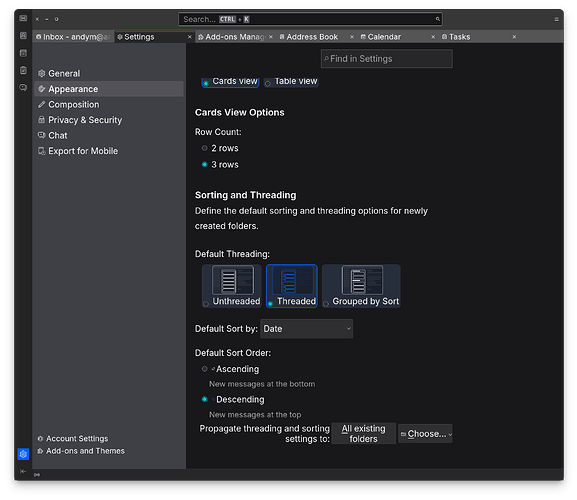Choose 2 rows for card row count
This screenshot has height=500, width=577.
[205, 148]
